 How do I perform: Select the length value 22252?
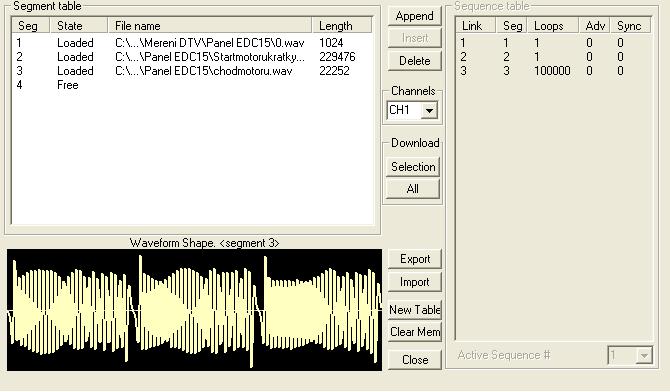(x=334, y=71)
